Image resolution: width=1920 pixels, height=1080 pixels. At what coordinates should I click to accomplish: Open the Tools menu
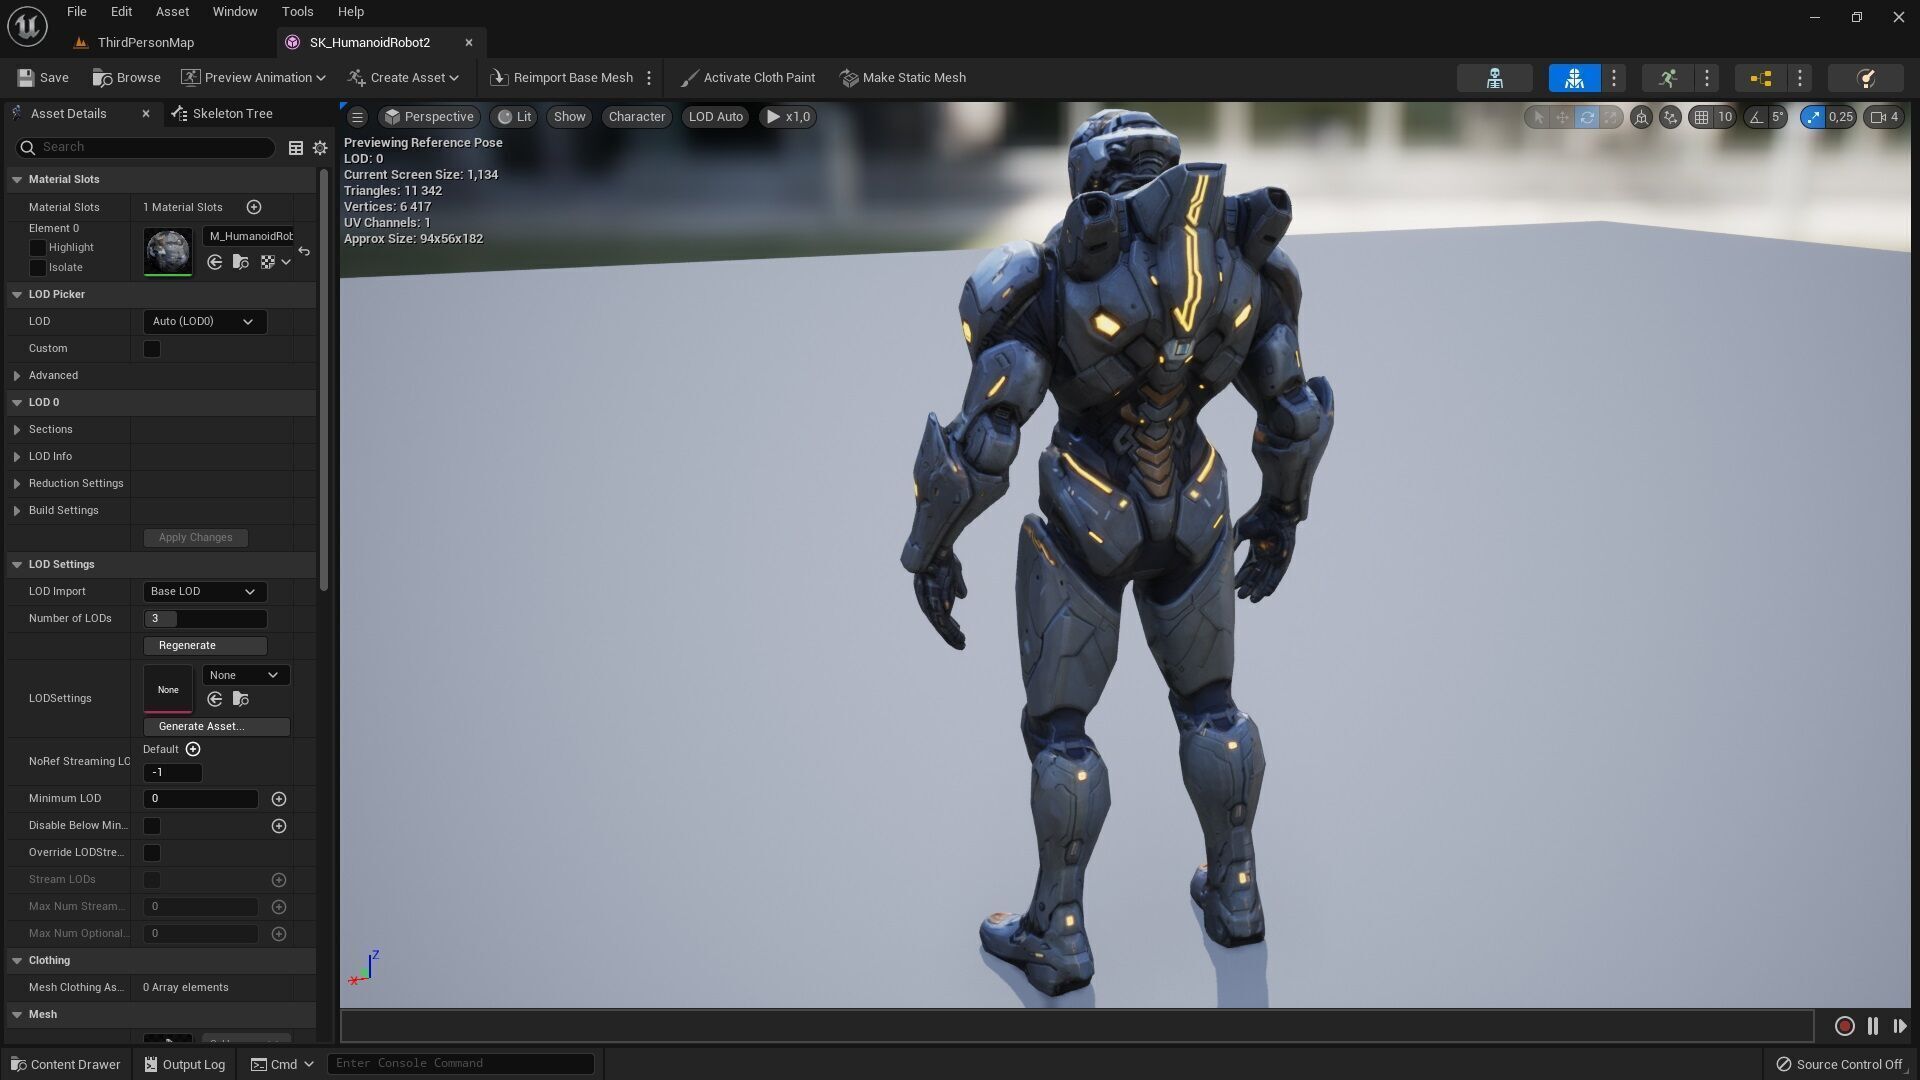click(297, 12)
